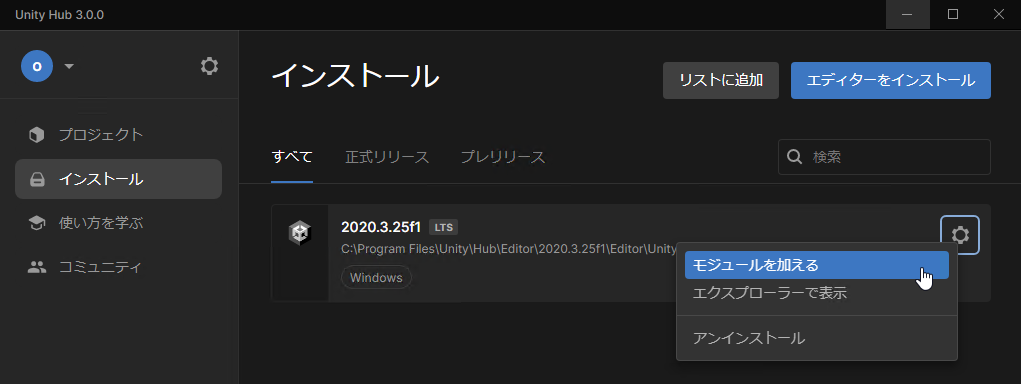Open the コミュニティ section
The height and width of the screenshot is (384, 1021).
coord(119,267)
